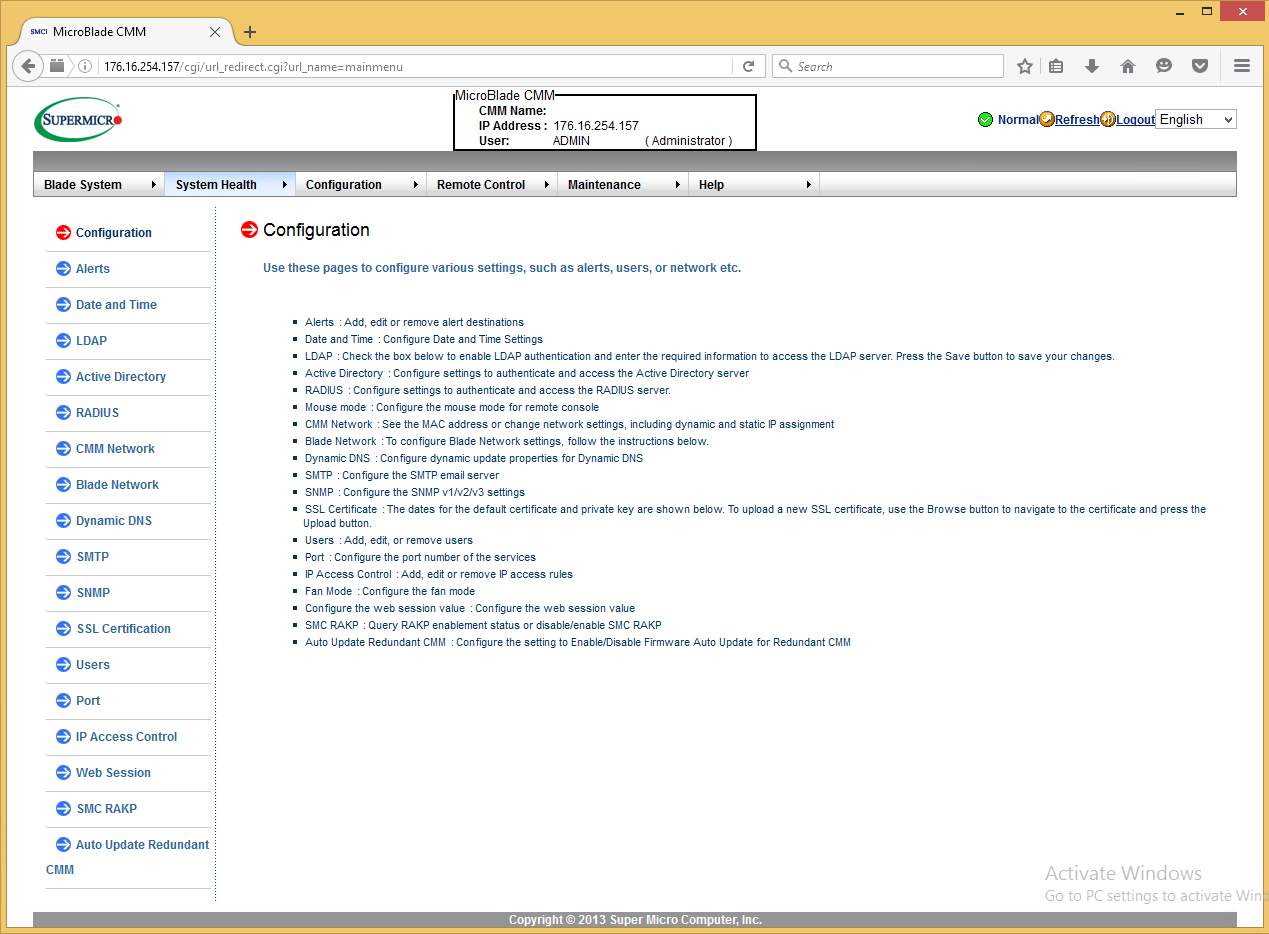Viewport: 1269px width, 934px height.
Task: Open the Users sidebar link
Action: point(93,664)
